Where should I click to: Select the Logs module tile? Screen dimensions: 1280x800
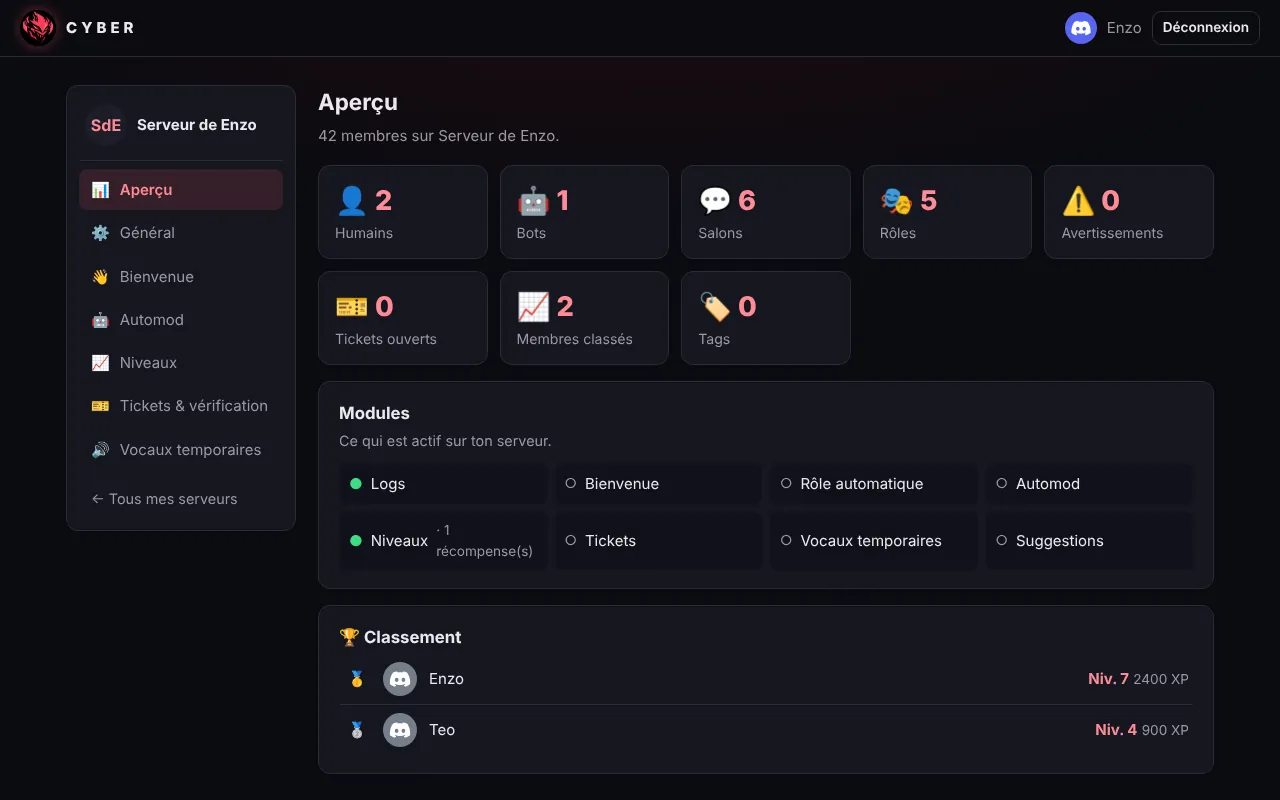443,484
